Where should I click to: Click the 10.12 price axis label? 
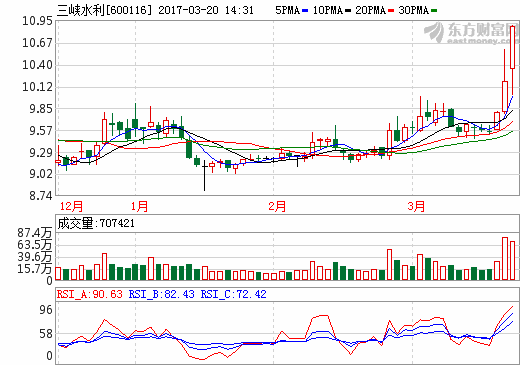pyautogui.click(x=37, y=87)
